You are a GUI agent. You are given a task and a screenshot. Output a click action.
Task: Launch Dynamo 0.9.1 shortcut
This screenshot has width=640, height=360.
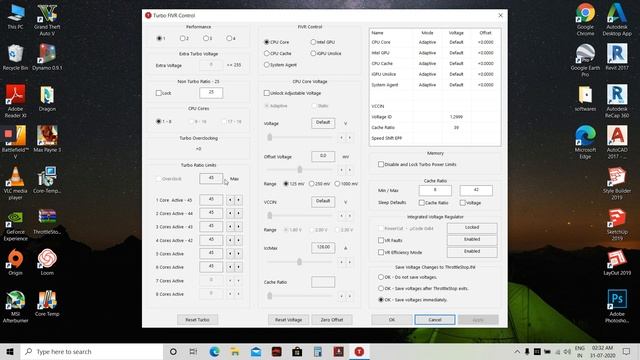pos(47,57)
